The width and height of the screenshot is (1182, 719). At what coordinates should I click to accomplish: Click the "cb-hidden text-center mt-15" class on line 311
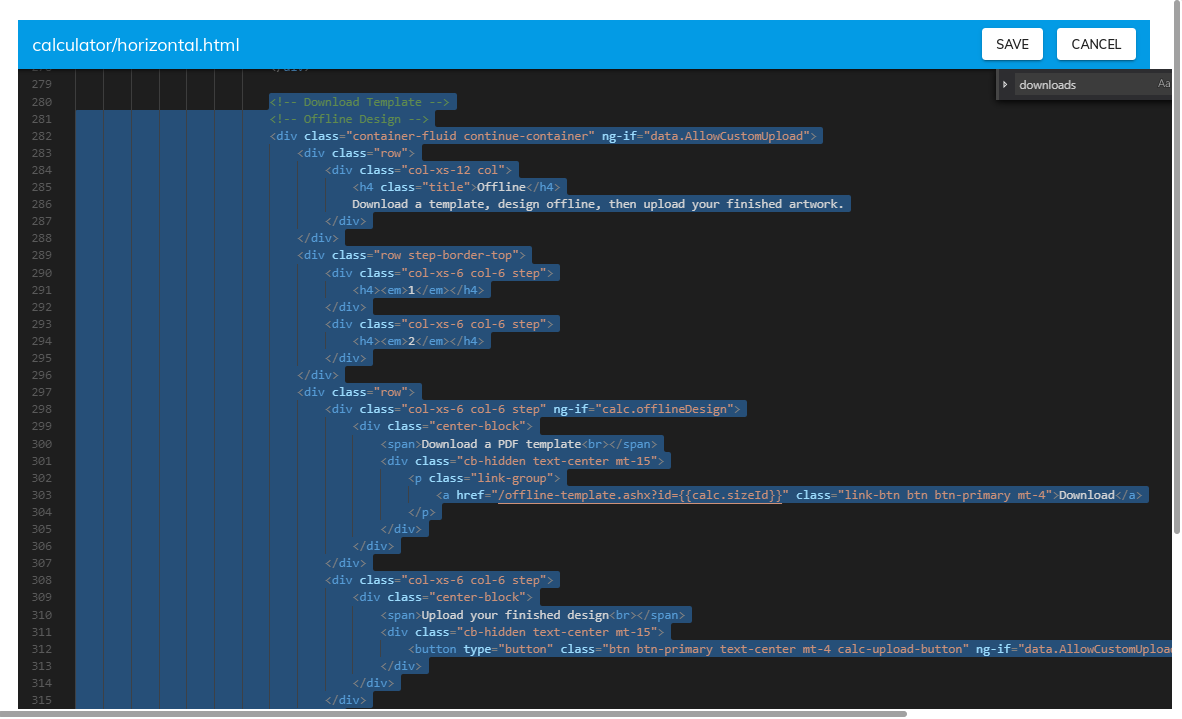[557, 632]
